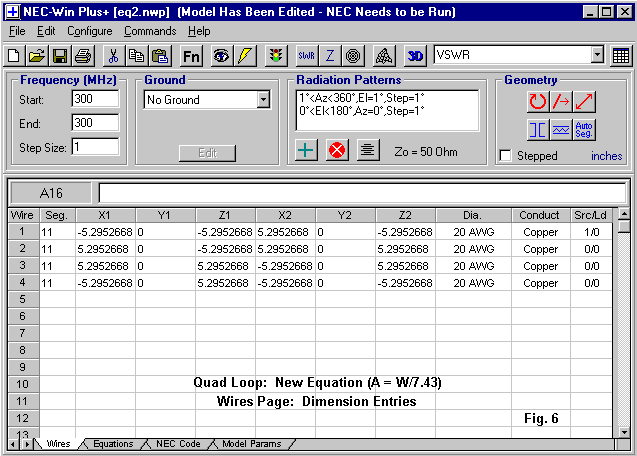Open the Commands menu
637x456 pixels.
point(150,31)
